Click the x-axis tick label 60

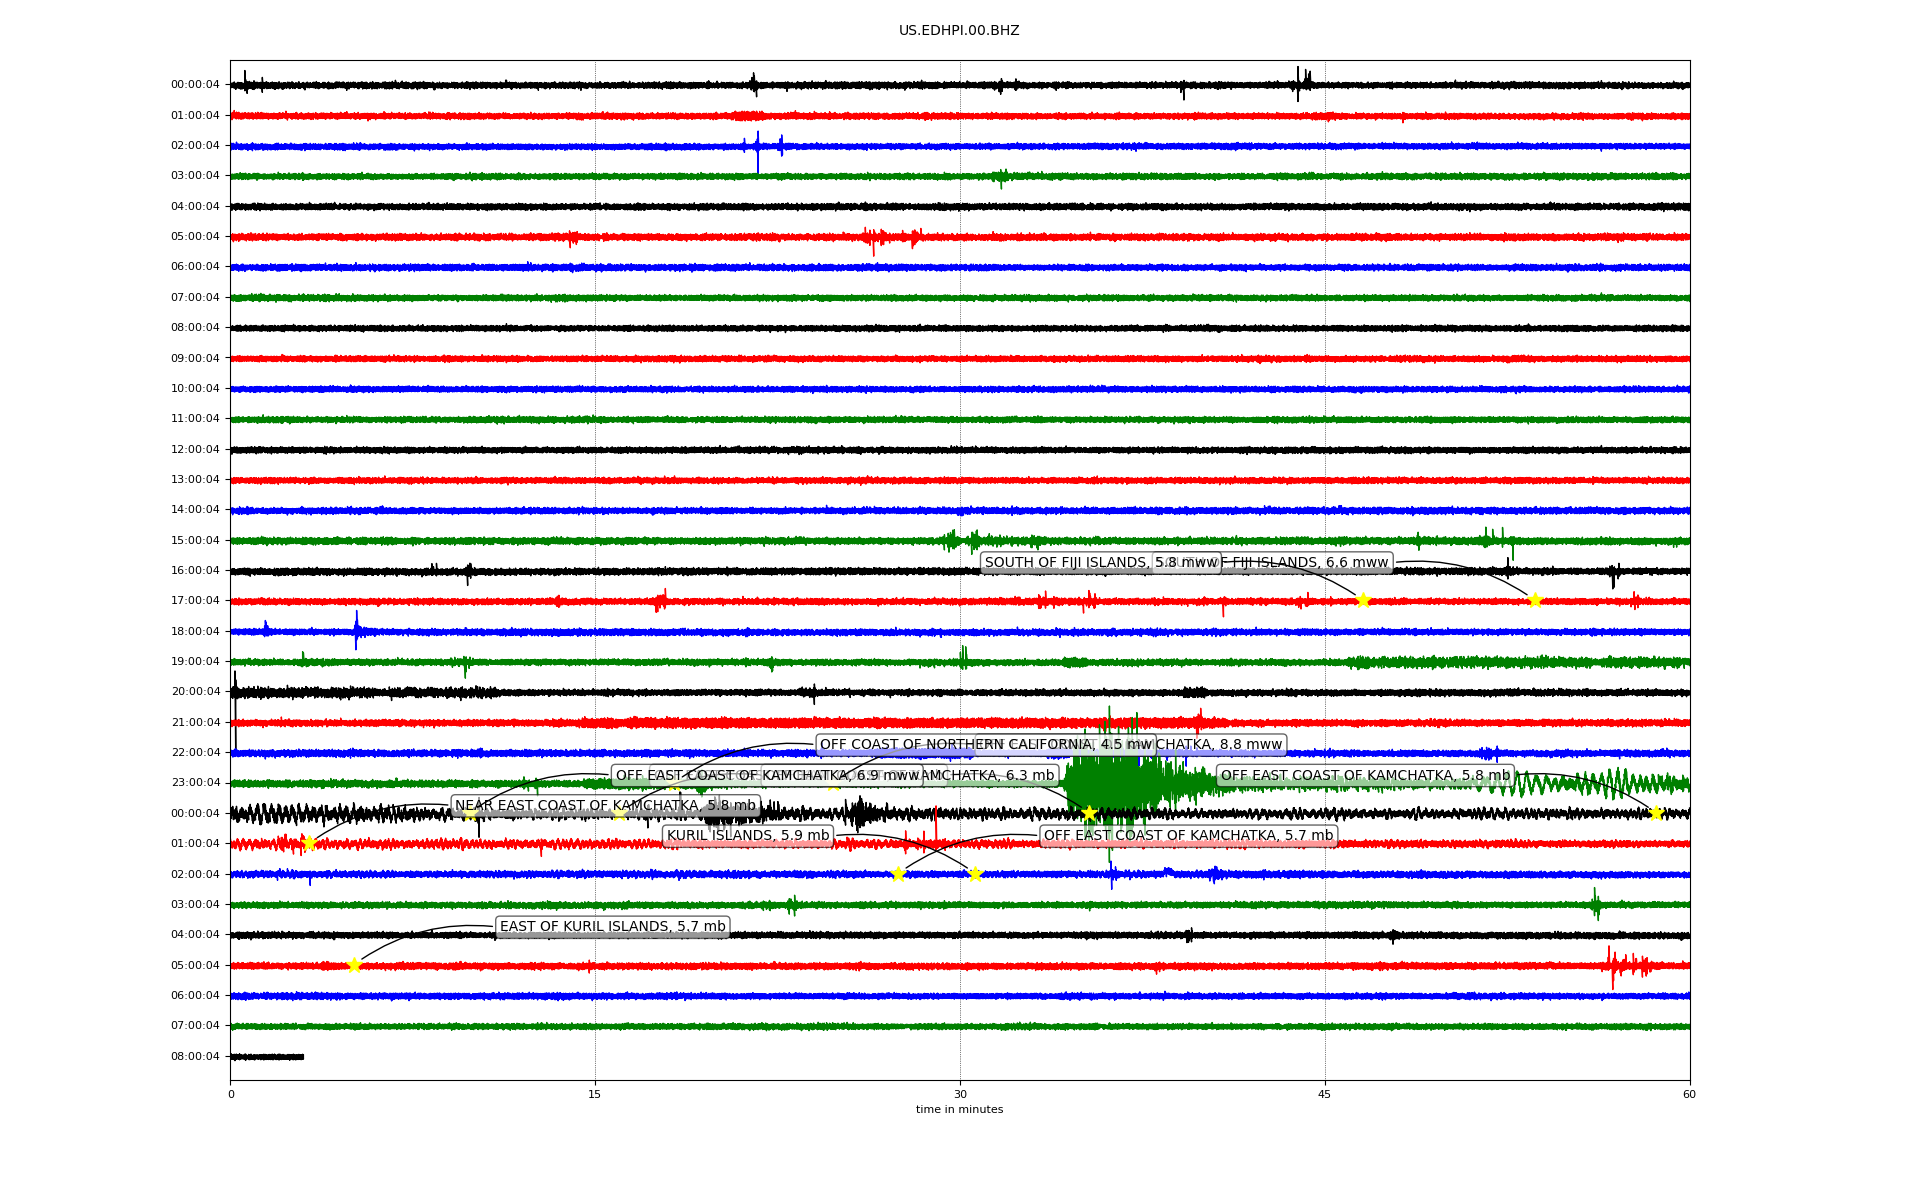(x=1689, y=1094)
